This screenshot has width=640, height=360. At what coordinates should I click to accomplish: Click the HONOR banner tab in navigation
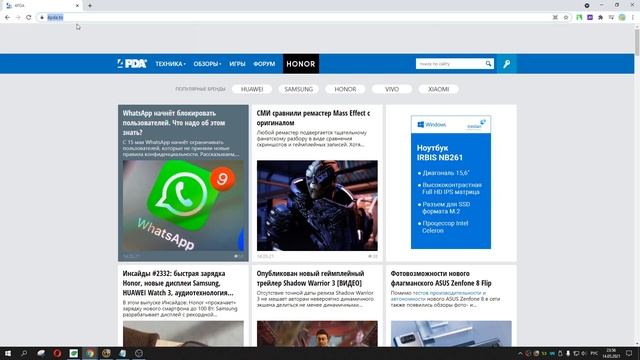click(x=301, y=64)
